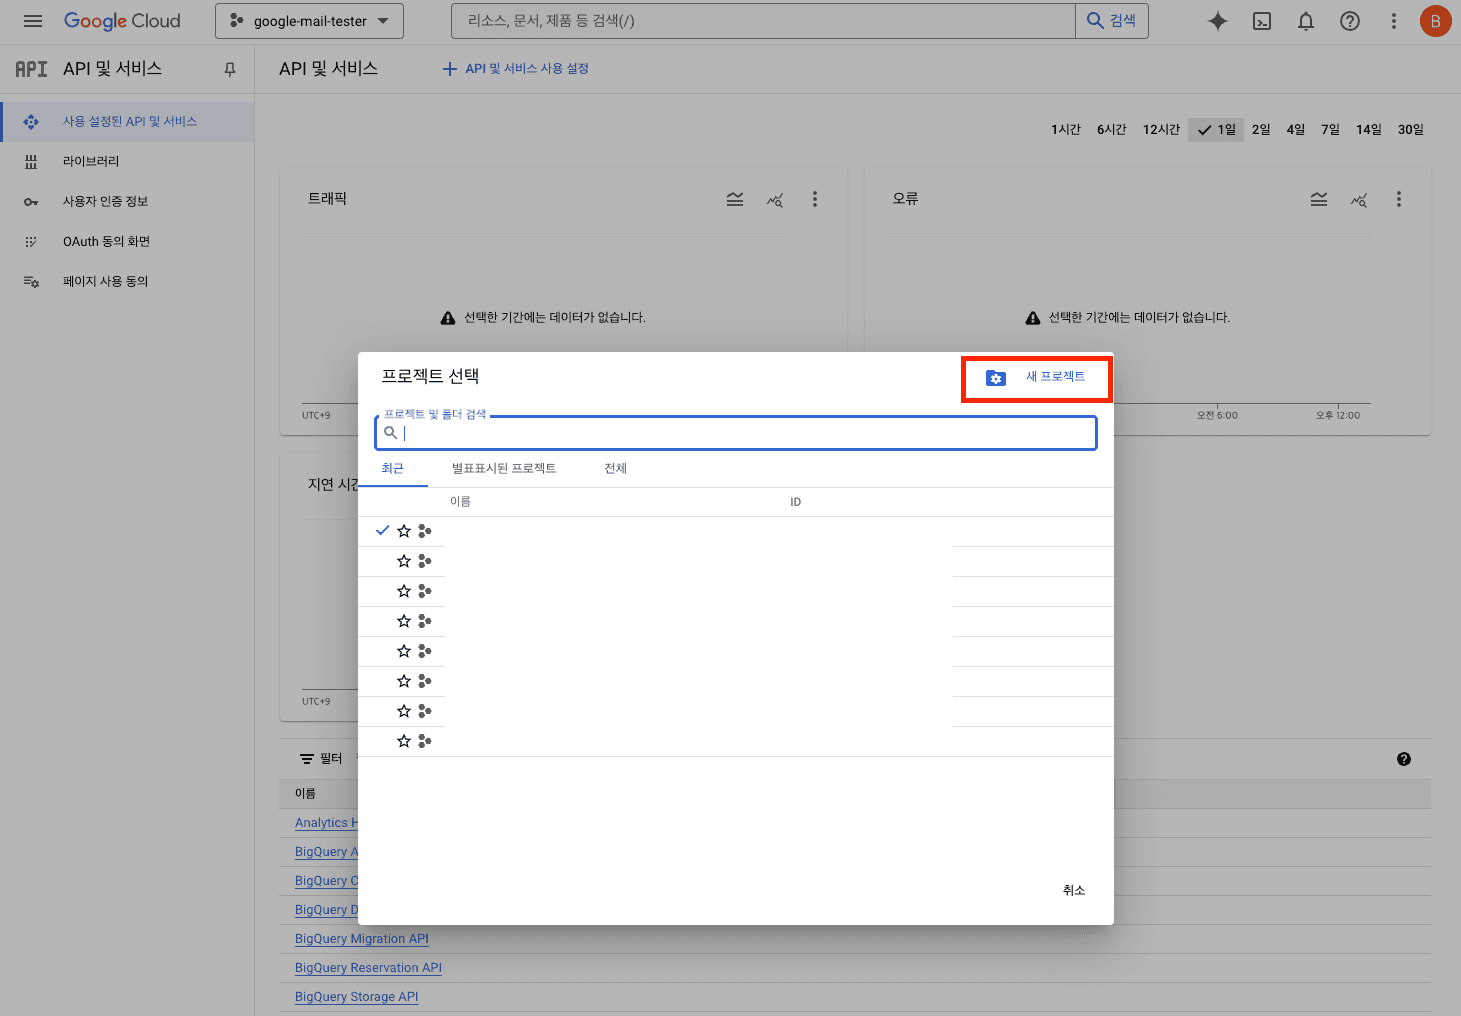Open the notifications bell
Screen dimensions: 1461x1016
pyautogui.click(x=1306, y=21)
